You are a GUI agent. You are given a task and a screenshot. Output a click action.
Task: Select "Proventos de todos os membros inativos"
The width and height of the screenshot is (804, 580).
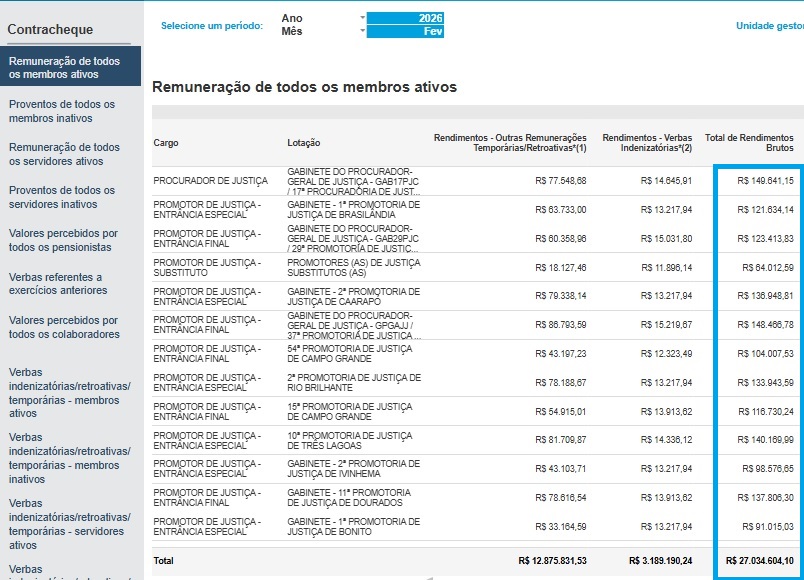(64, 112)
